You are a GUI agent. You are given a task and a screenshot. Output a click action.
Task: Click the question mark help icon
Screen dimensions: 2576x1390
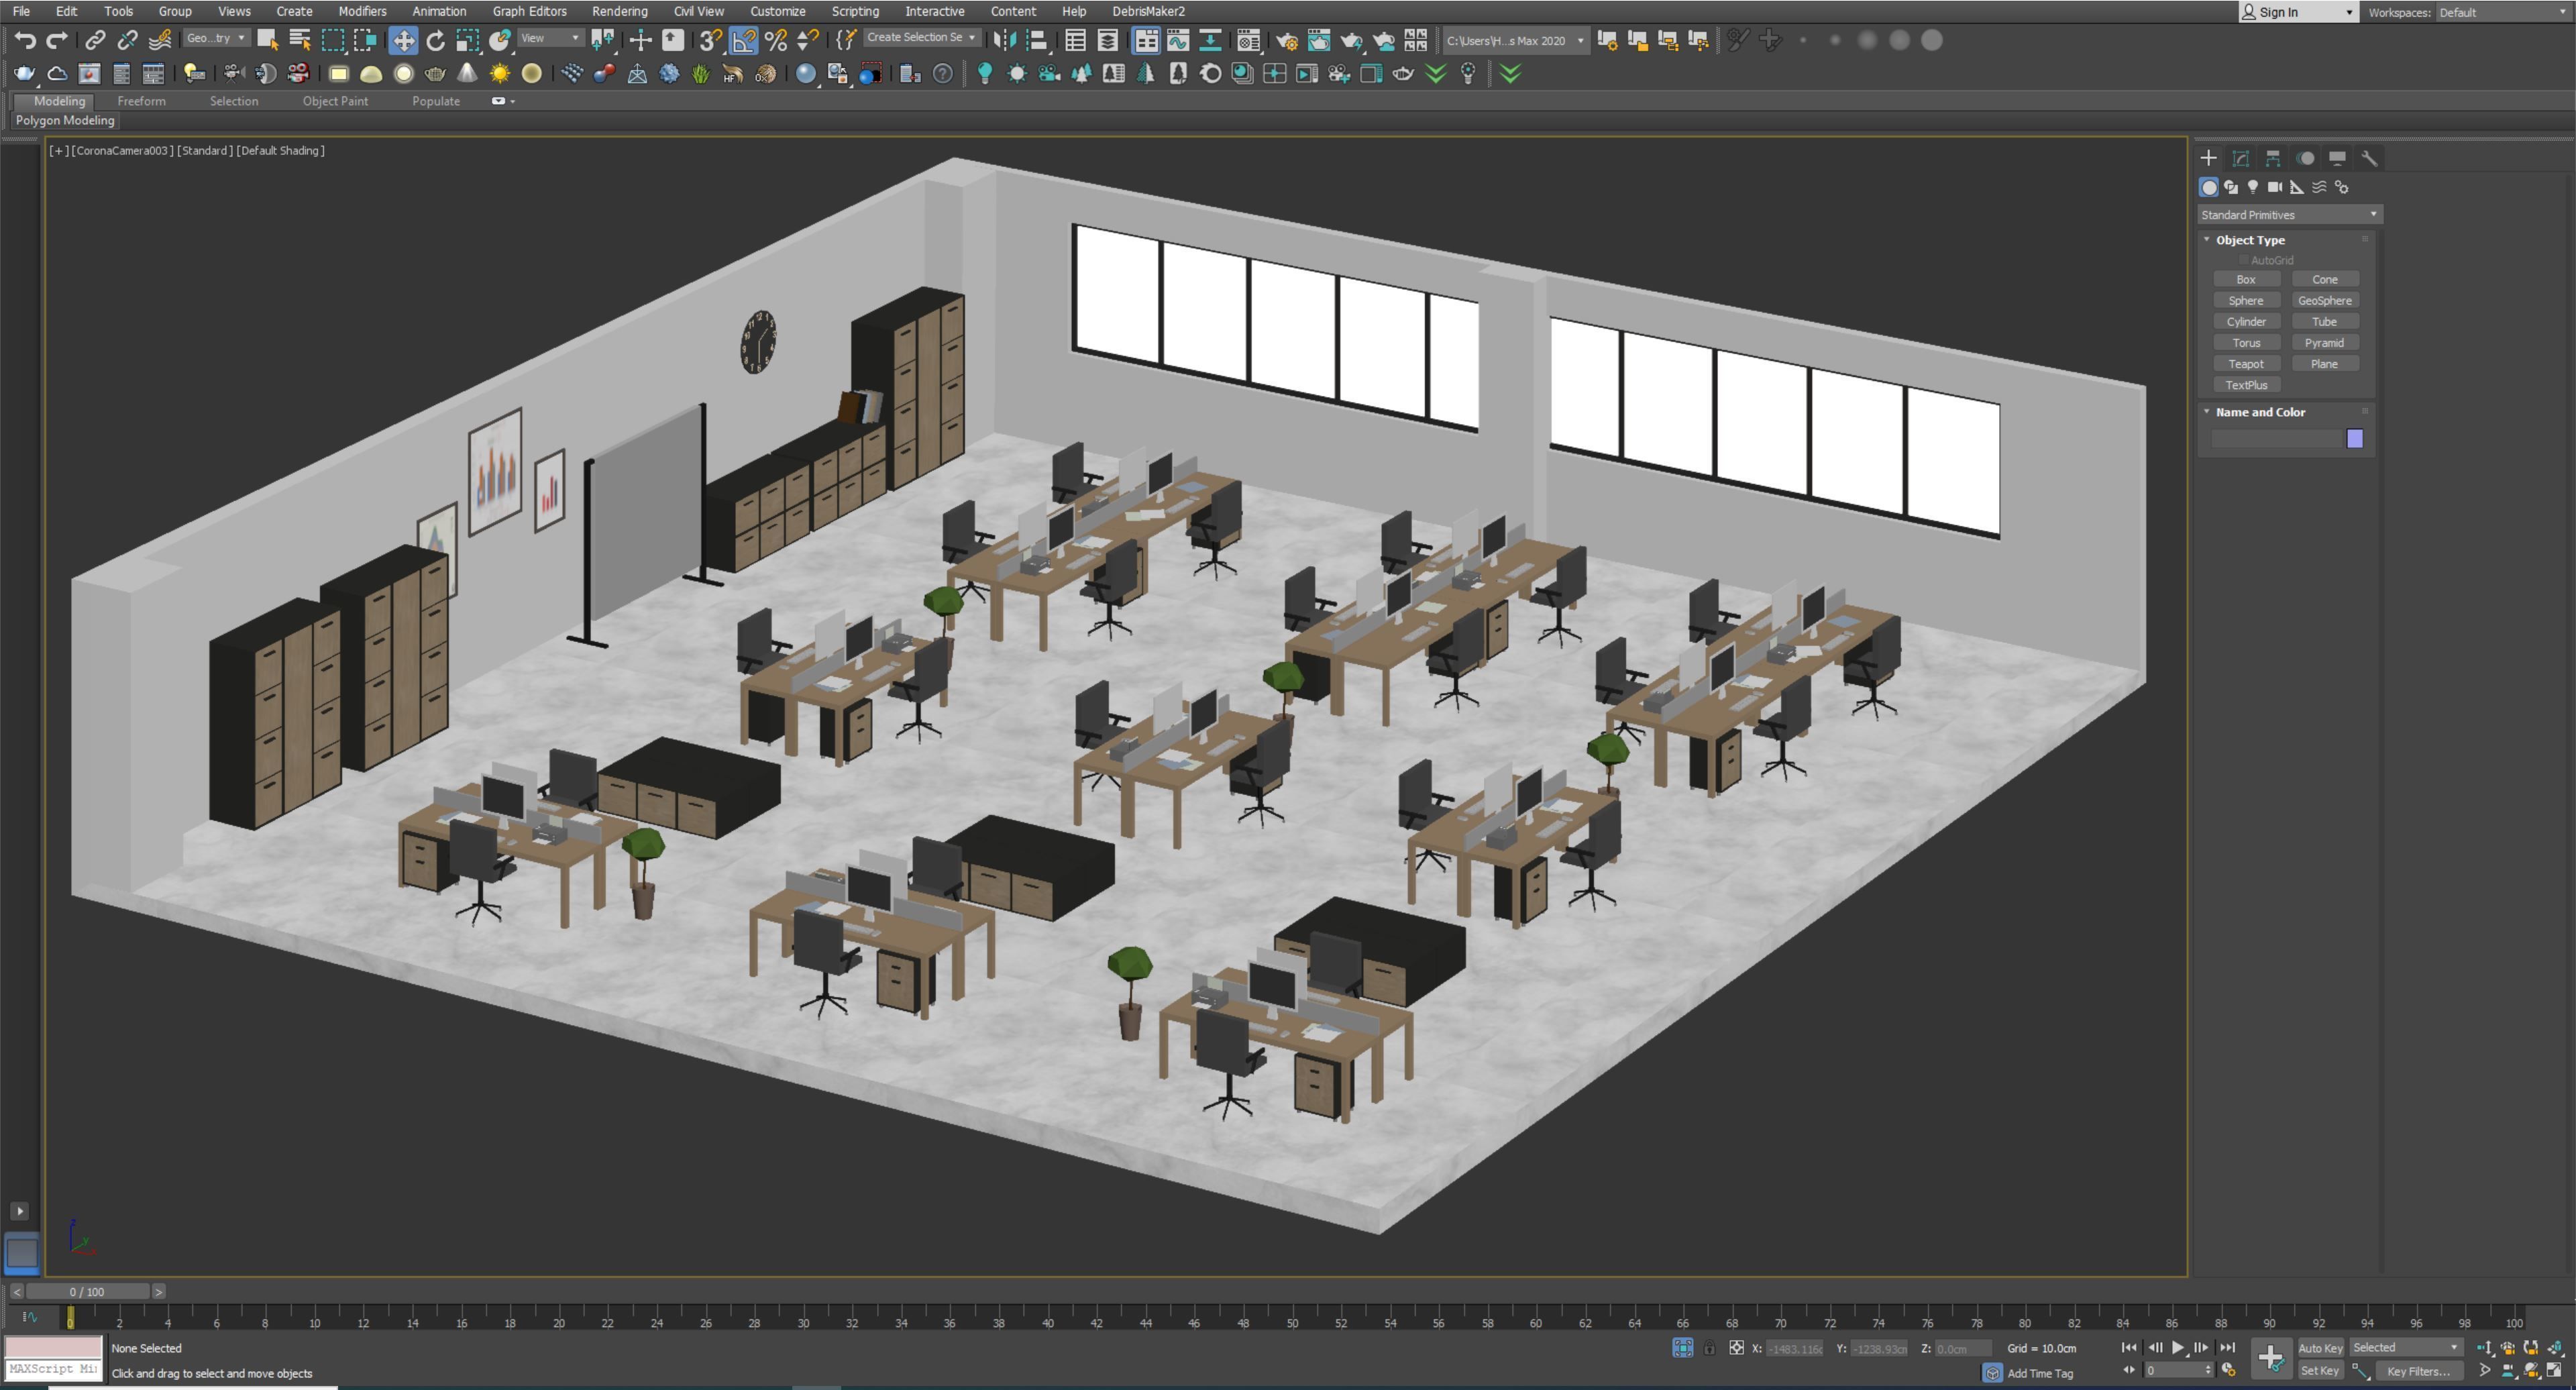tap(943, 73)
